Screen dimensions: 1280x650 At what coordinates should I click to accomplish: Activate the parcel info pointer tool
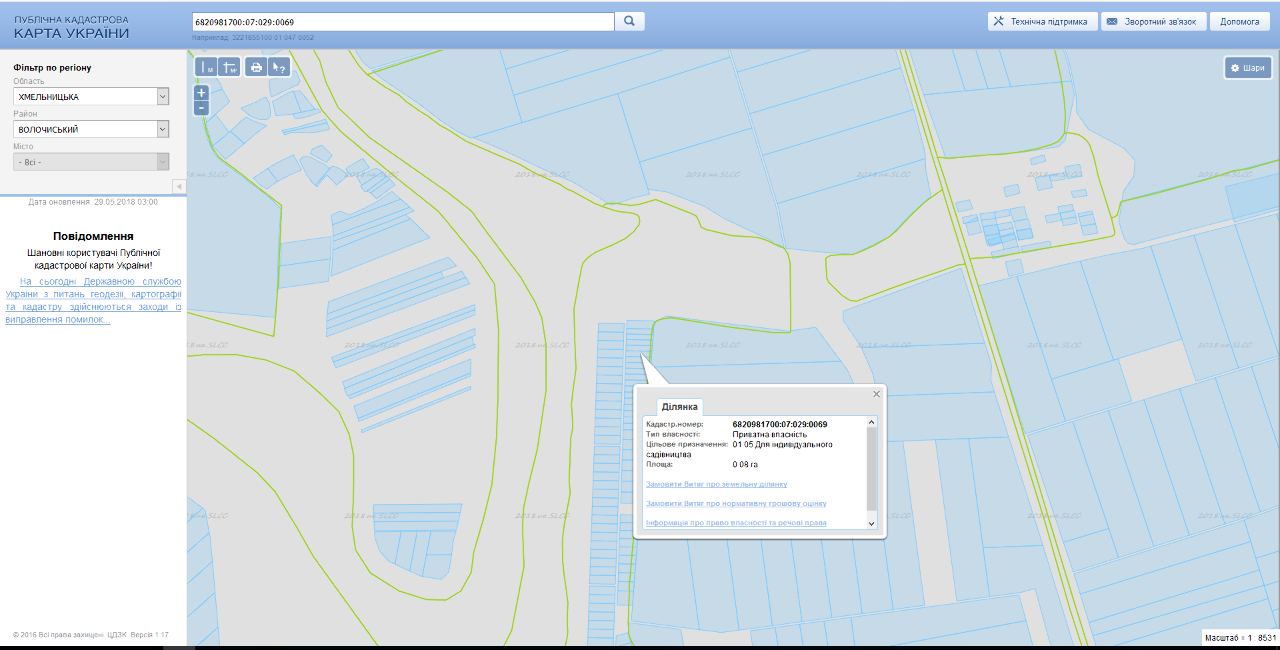[279, 67]
